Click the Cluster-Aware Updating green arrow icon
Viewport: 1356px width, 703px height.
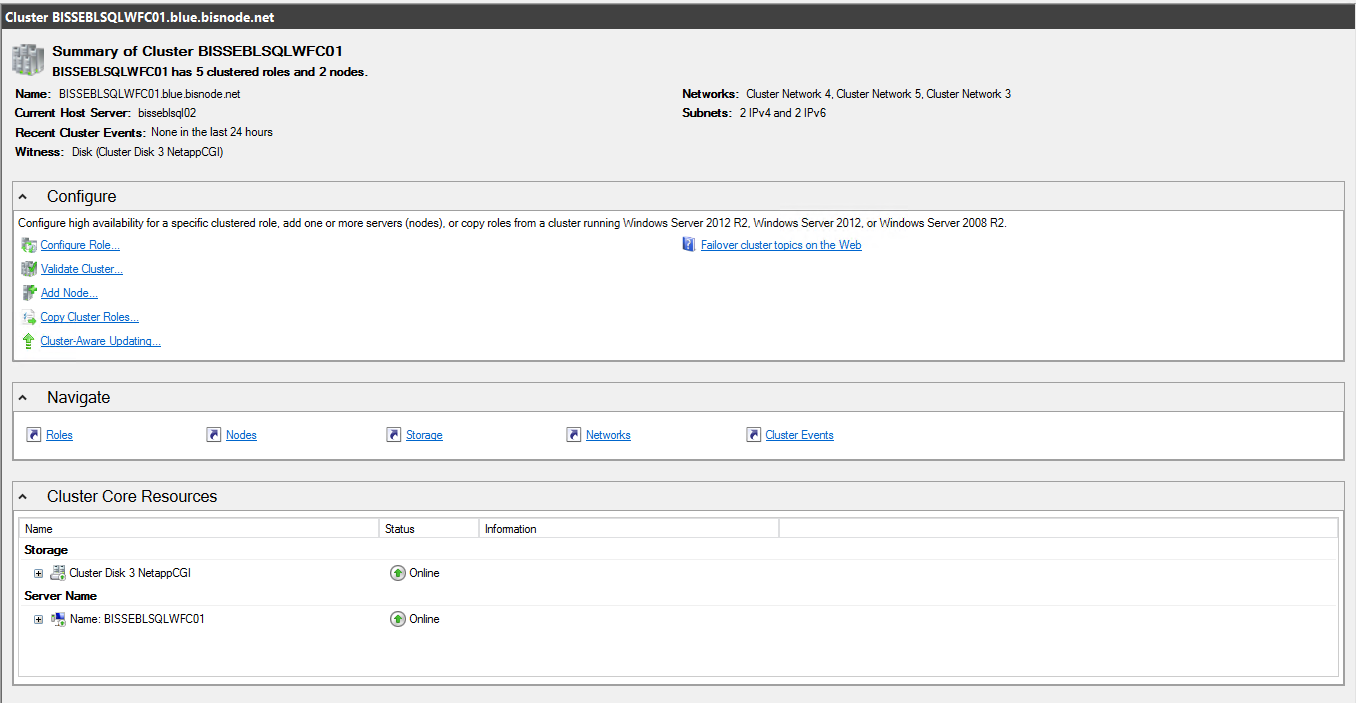click(29, 341)
